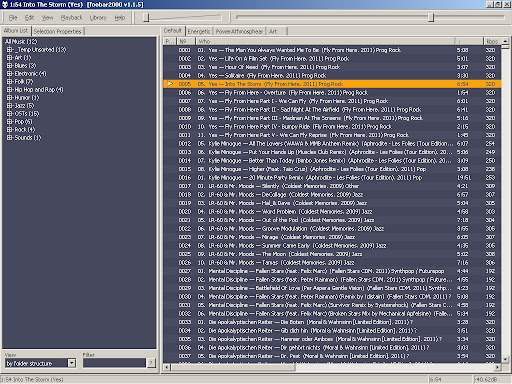Image resolution: width=512 pixels, height=384 pixels.
Task: Select the Art playlist tab
Action: (x=276, y=31)
